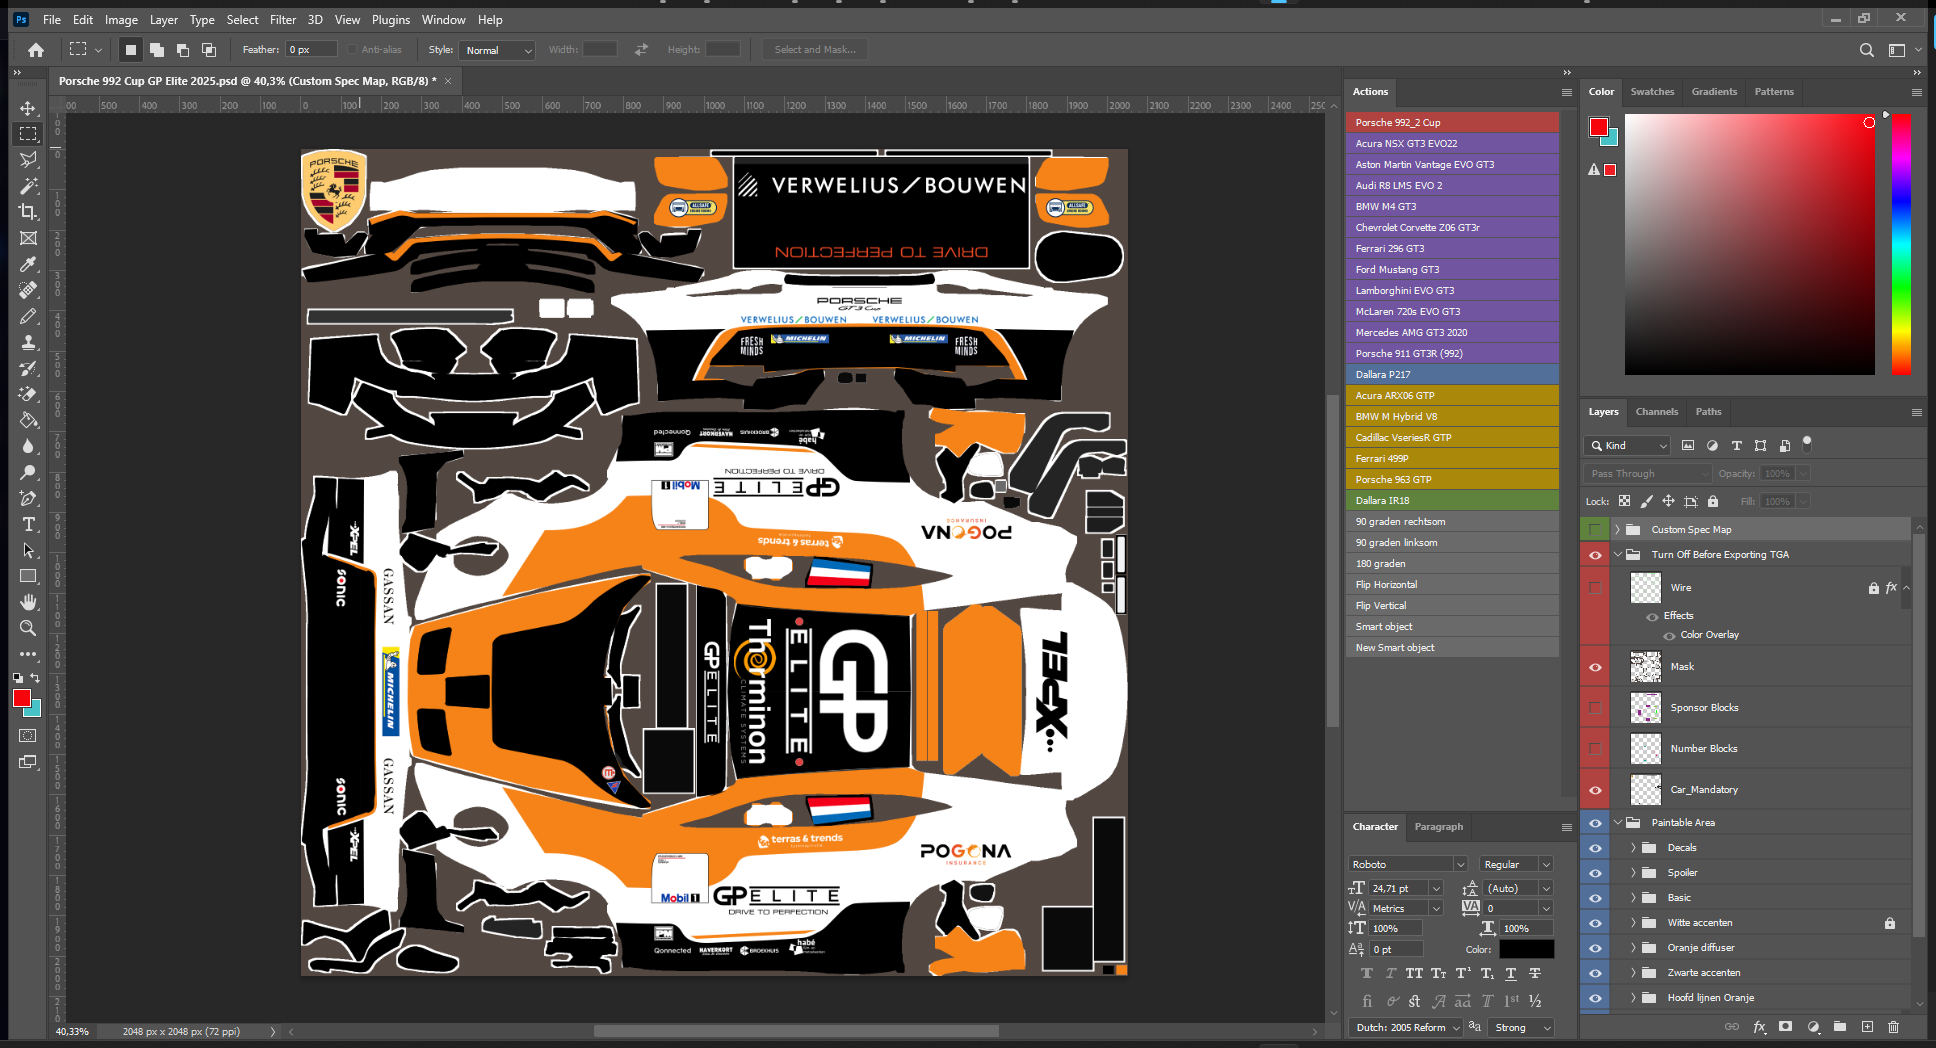Select the Pen tool
Image resolution: width=1936 pixels, height=1048 pixels.
tap(28, 498)
